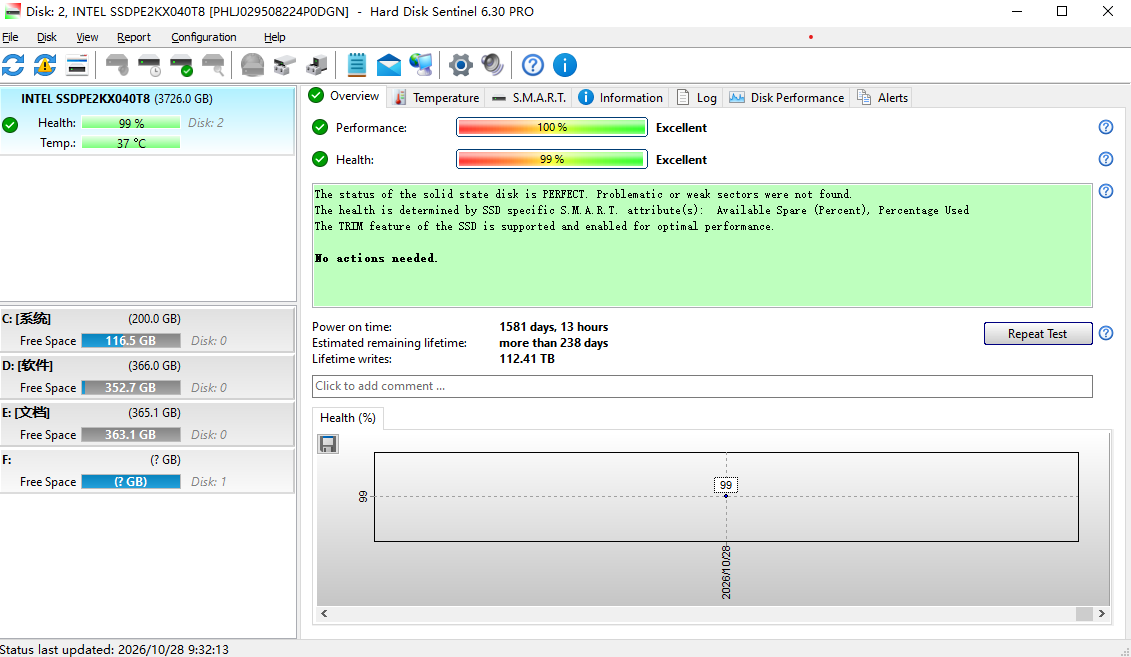The width and height of the screenshot is (1131, 657).
Task: Click power on time '1581 days, 13 hours'
Action: point(553,327)
